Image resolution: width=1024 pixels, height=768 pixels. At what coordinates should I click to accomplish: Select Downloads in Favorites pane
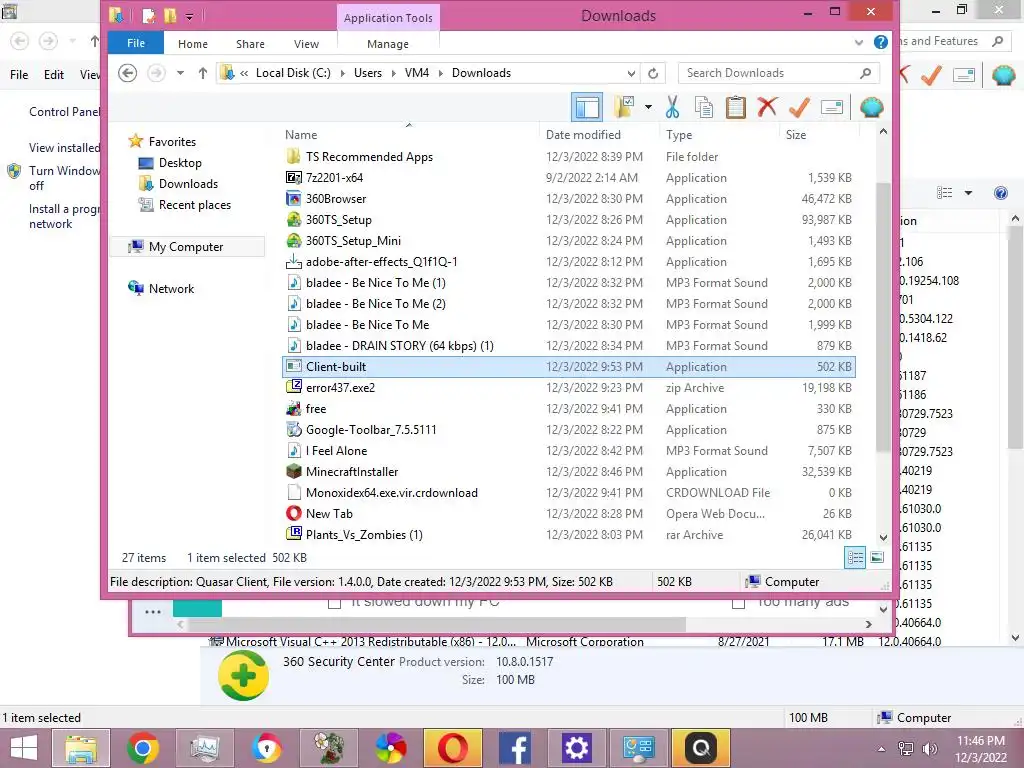tap(188, 184)
